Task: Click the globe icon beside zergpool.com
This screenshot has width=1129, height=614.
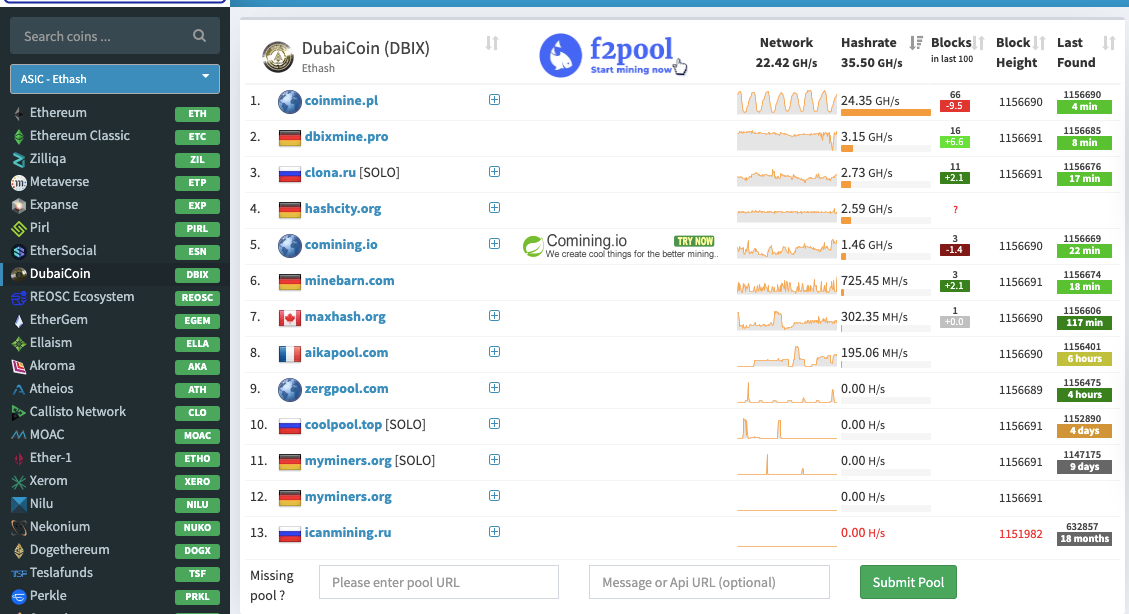Action: coord(289,389)
